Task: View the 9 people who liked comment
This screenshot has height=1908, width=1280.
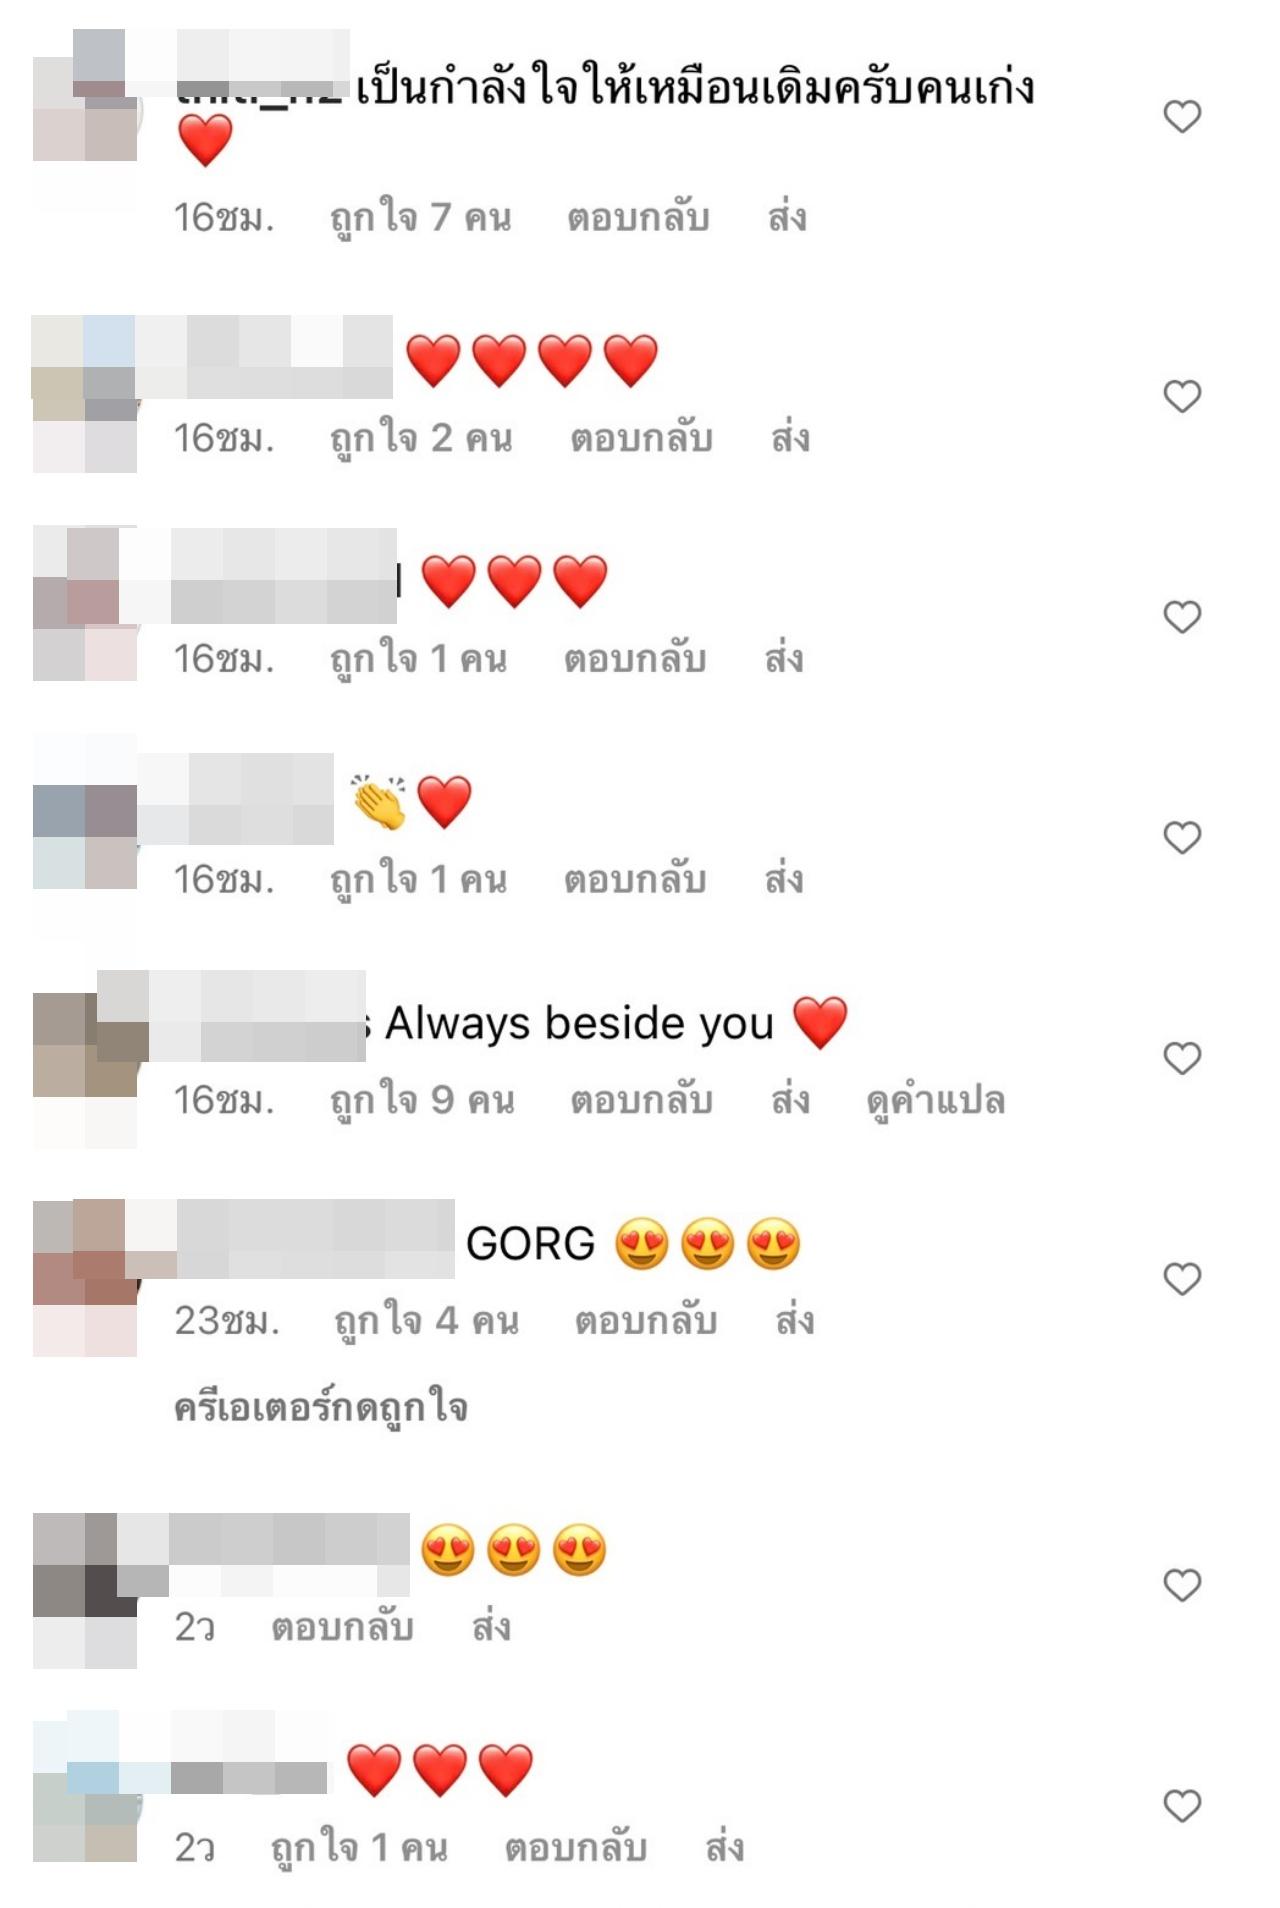Action: (422, 1101)
